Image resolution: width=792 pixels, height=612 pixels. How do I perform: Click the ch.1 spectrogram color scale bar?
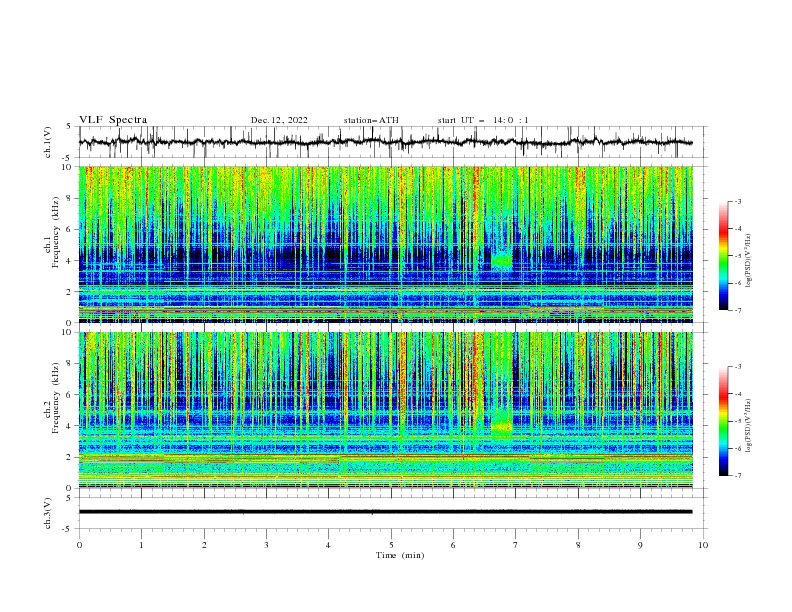click(x=723, y=256)
